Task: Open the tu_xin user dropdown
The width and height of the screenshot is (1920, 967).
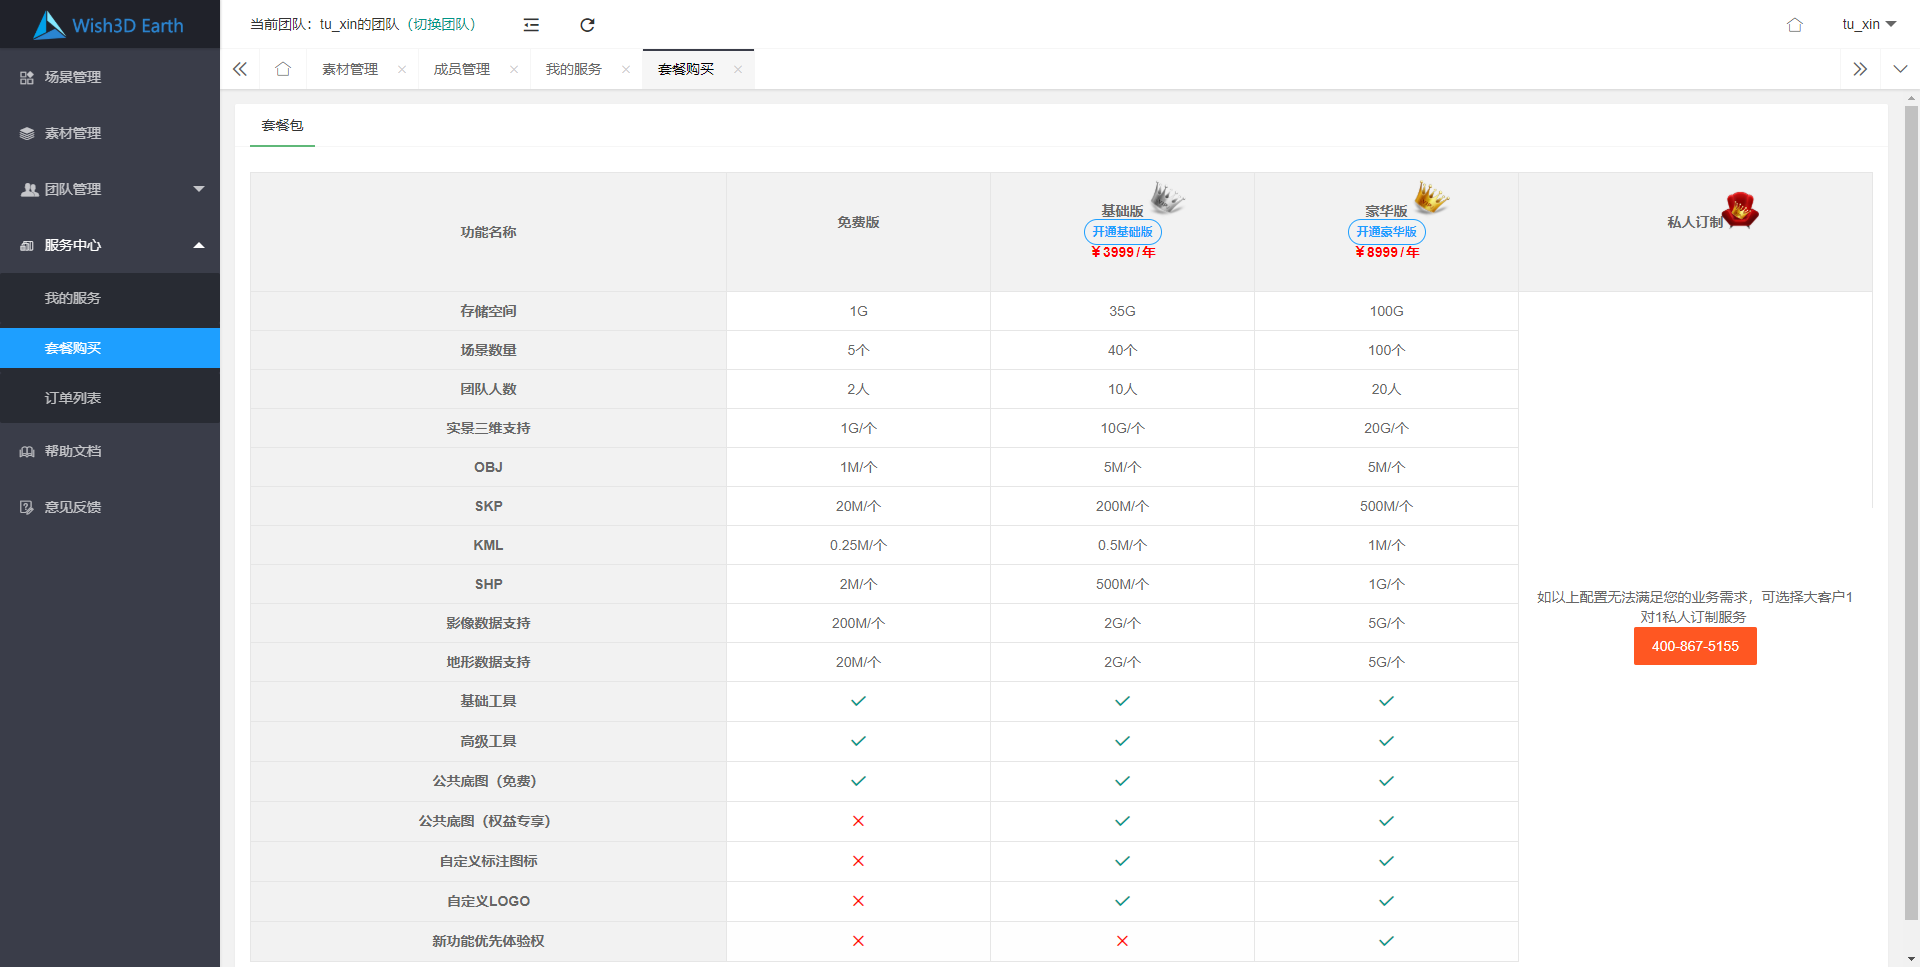Action: (x=1868, y=25)
